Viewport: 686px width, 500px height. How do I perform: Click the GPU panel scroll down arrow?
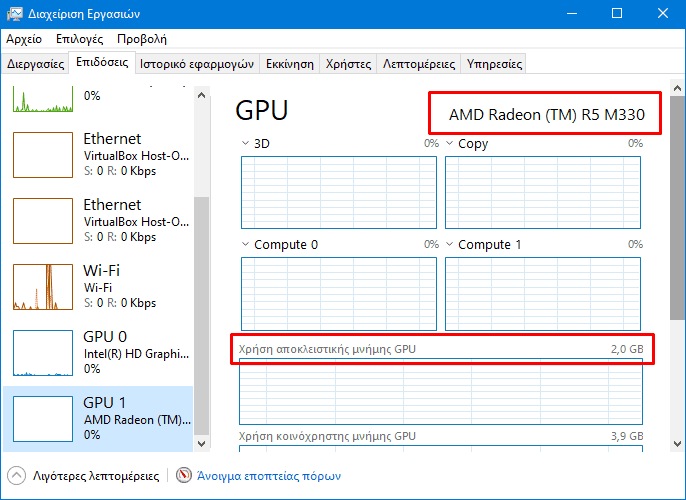677,444
